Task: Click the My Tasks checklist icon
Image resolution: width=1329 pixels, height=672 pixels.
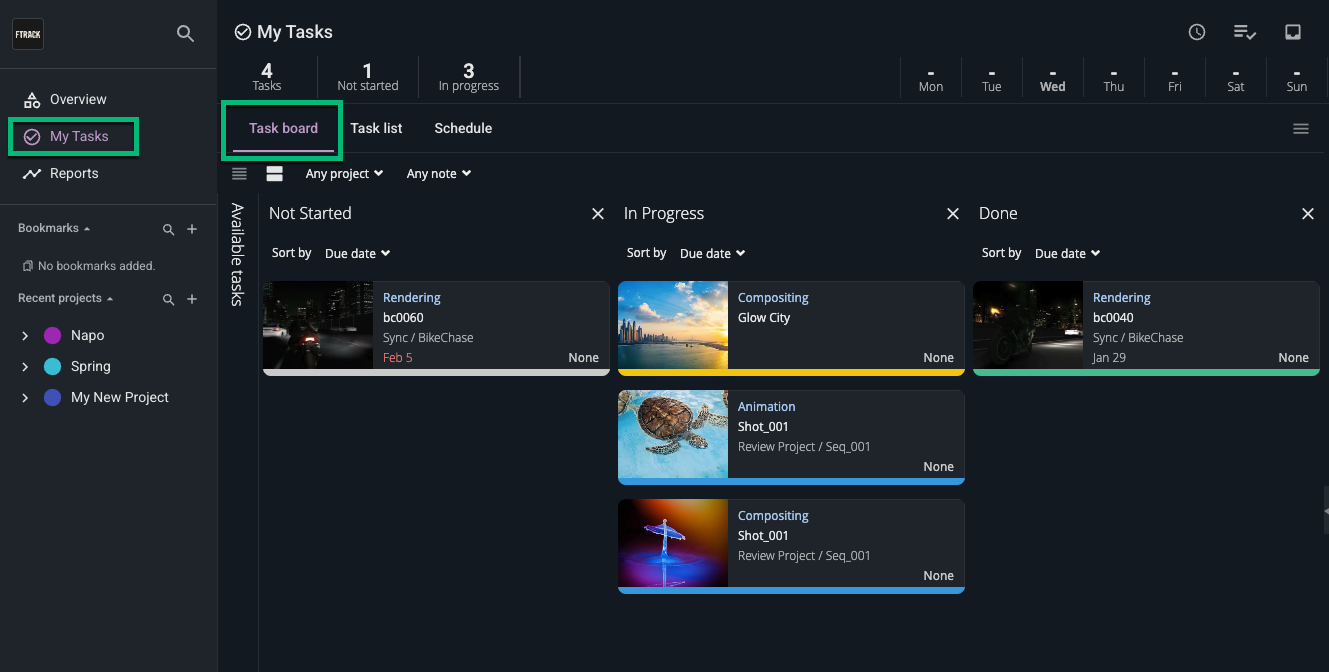Action: click(1244, 31)
